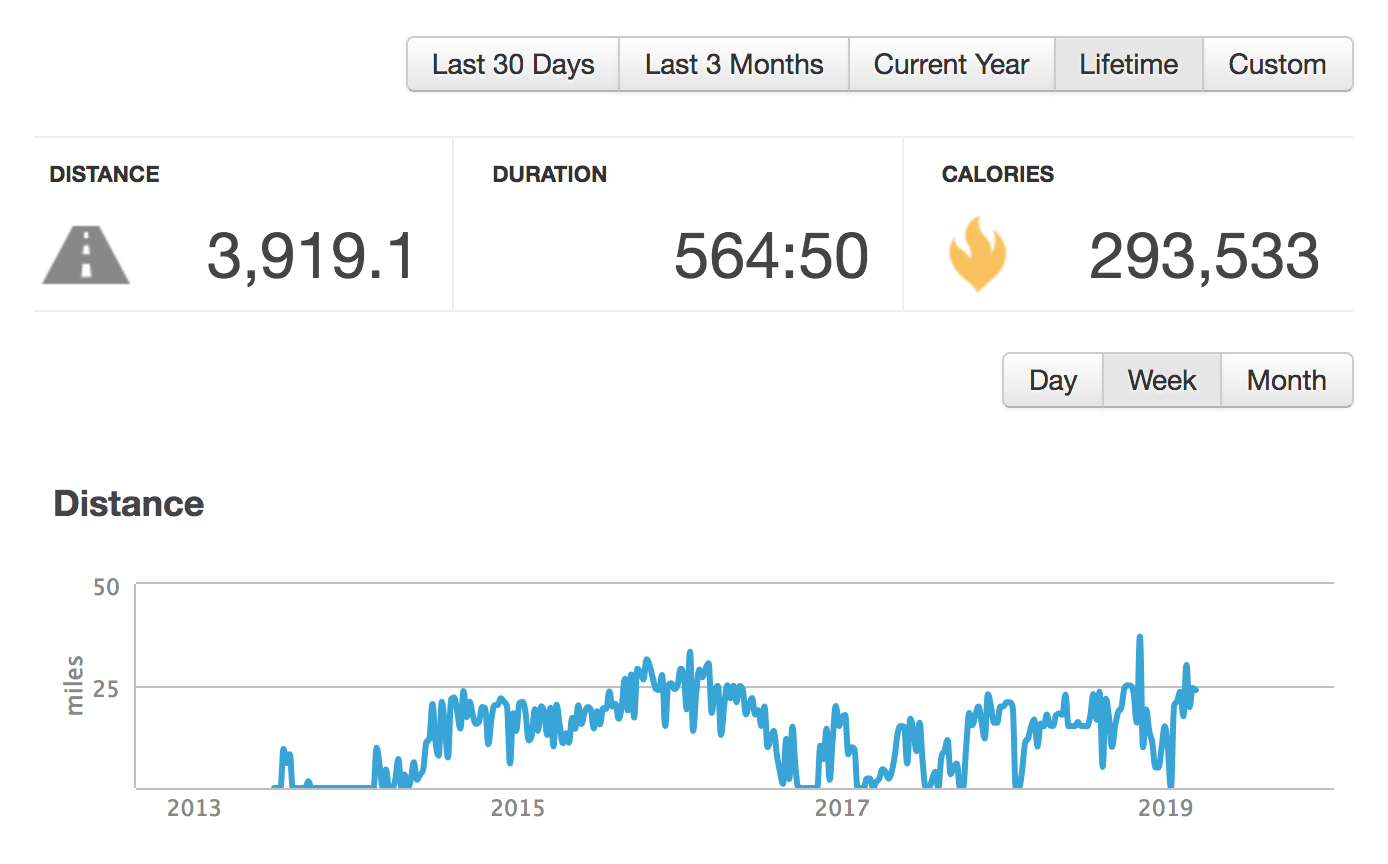Select the Lifetime range button
The image size is (1388, 864).
pos(1128,65)
